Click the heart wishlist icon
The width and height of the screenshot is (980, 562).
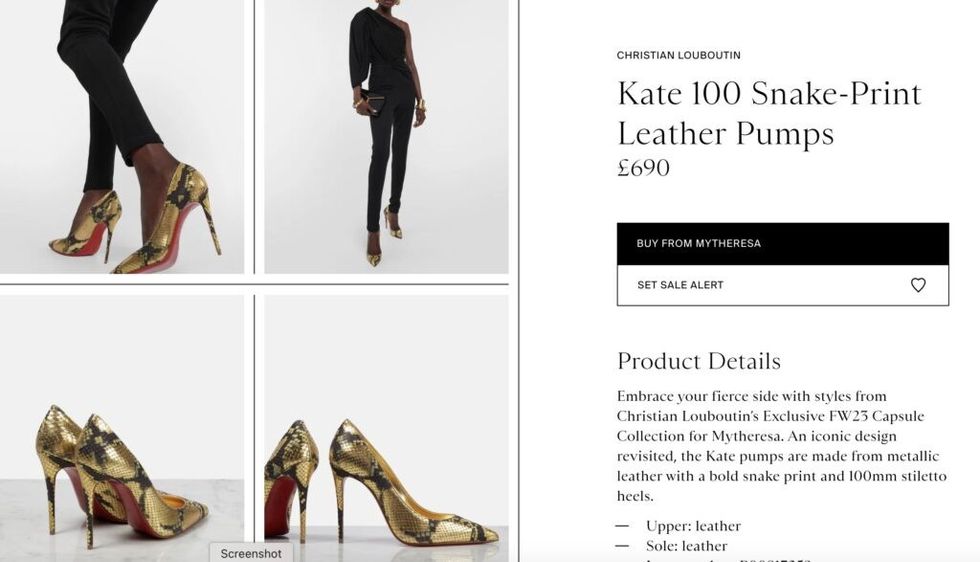918,285
